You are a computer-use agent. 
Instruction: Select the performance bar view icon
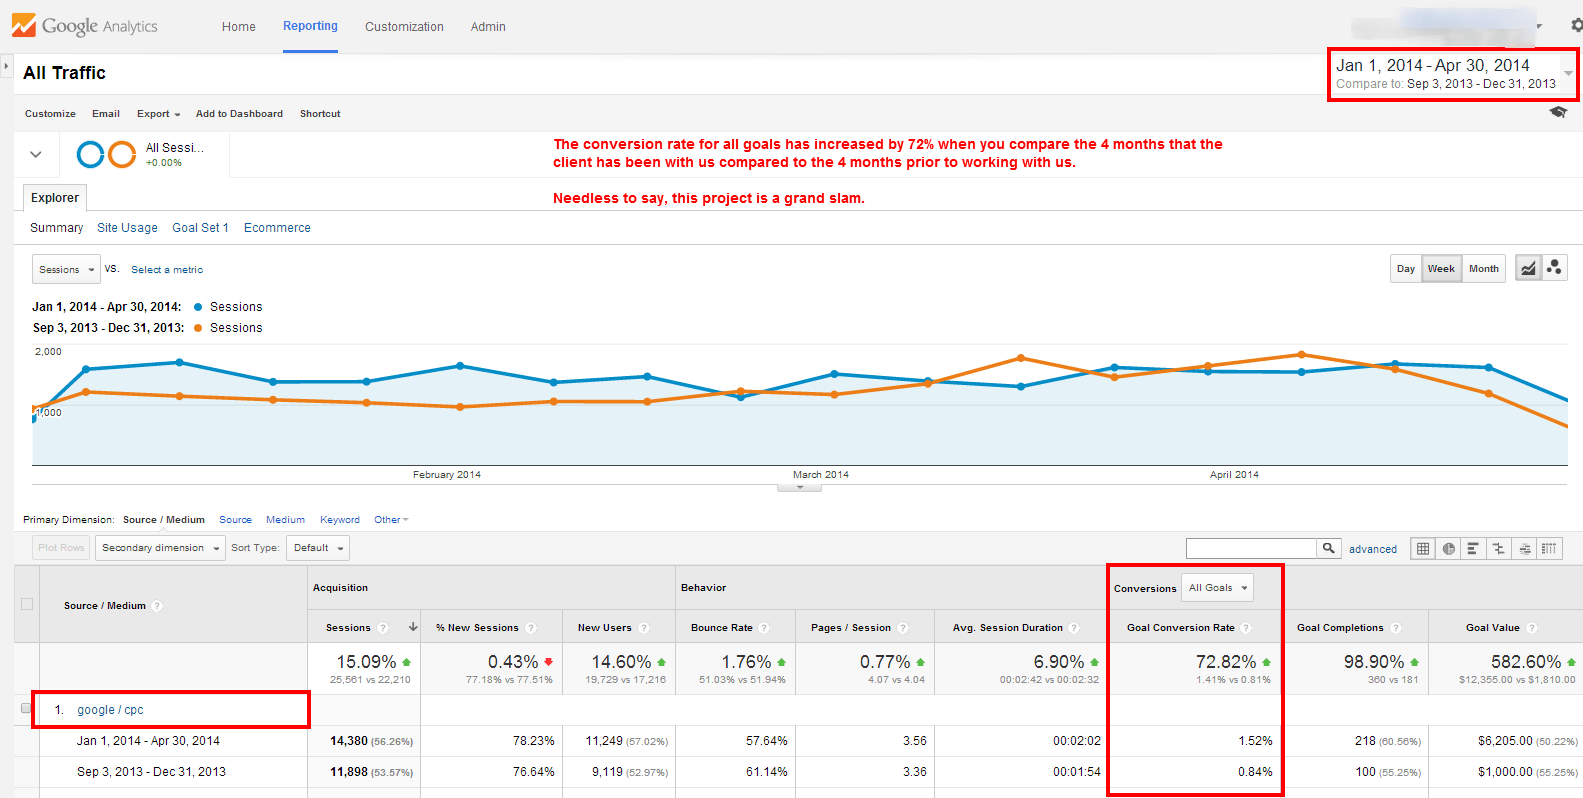(1473, 548)
